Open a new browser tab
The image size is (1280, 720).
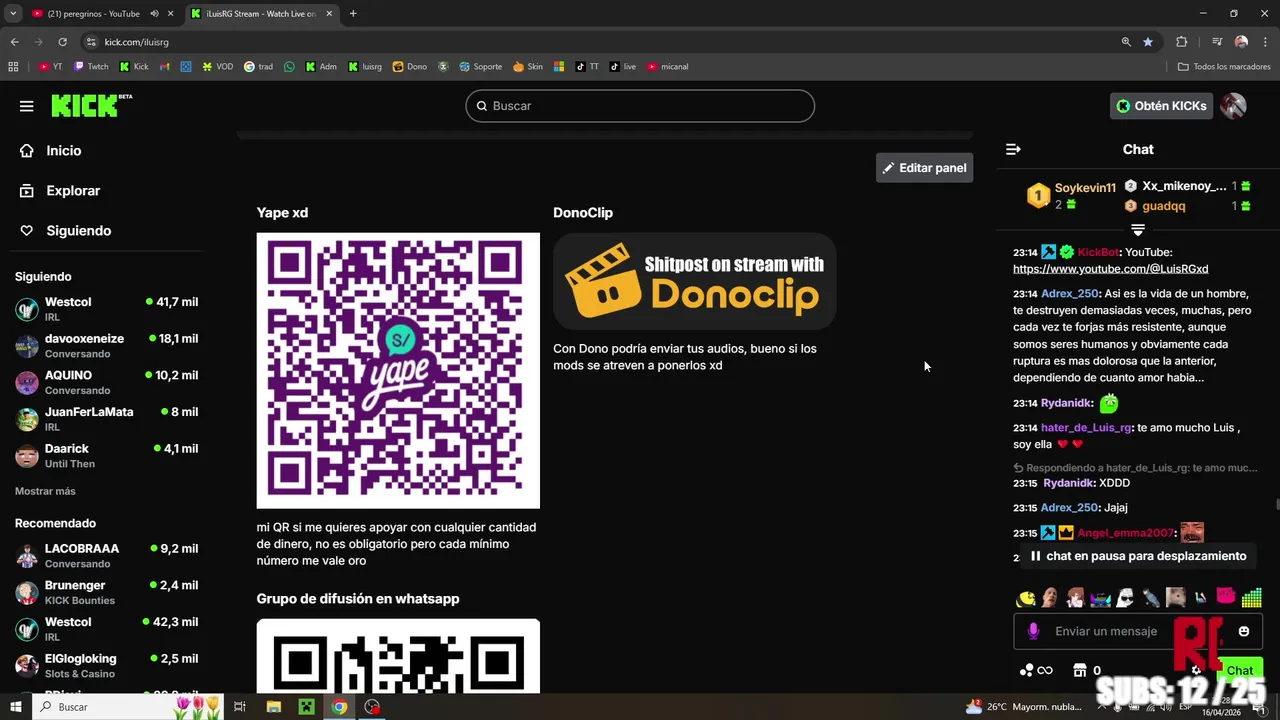(x=353, y=14)
